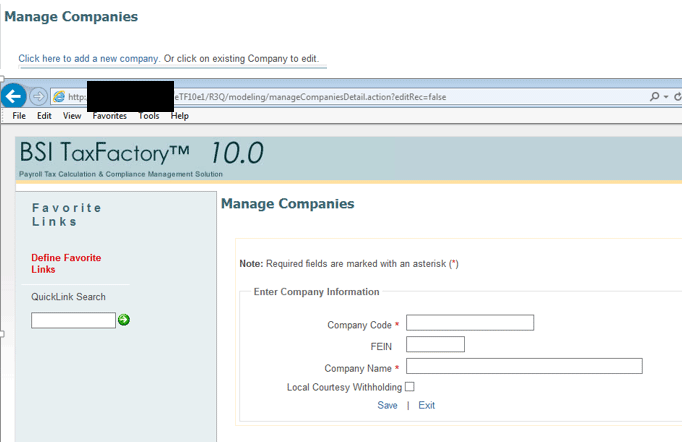This screenshot has height=442, width=682.
Task: Click the 'QuickLink Search' label
Action: click(68, 297)
